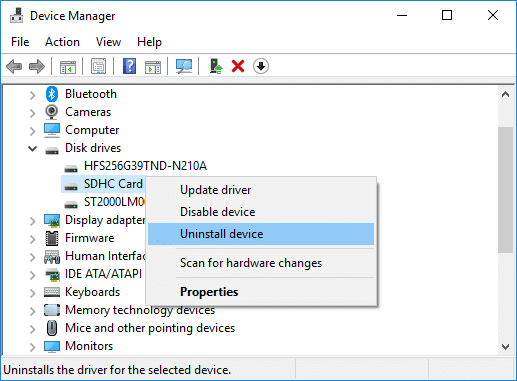Expand the Computer category
This screenshot has height=381, width=517.
[x=32, y=131]
